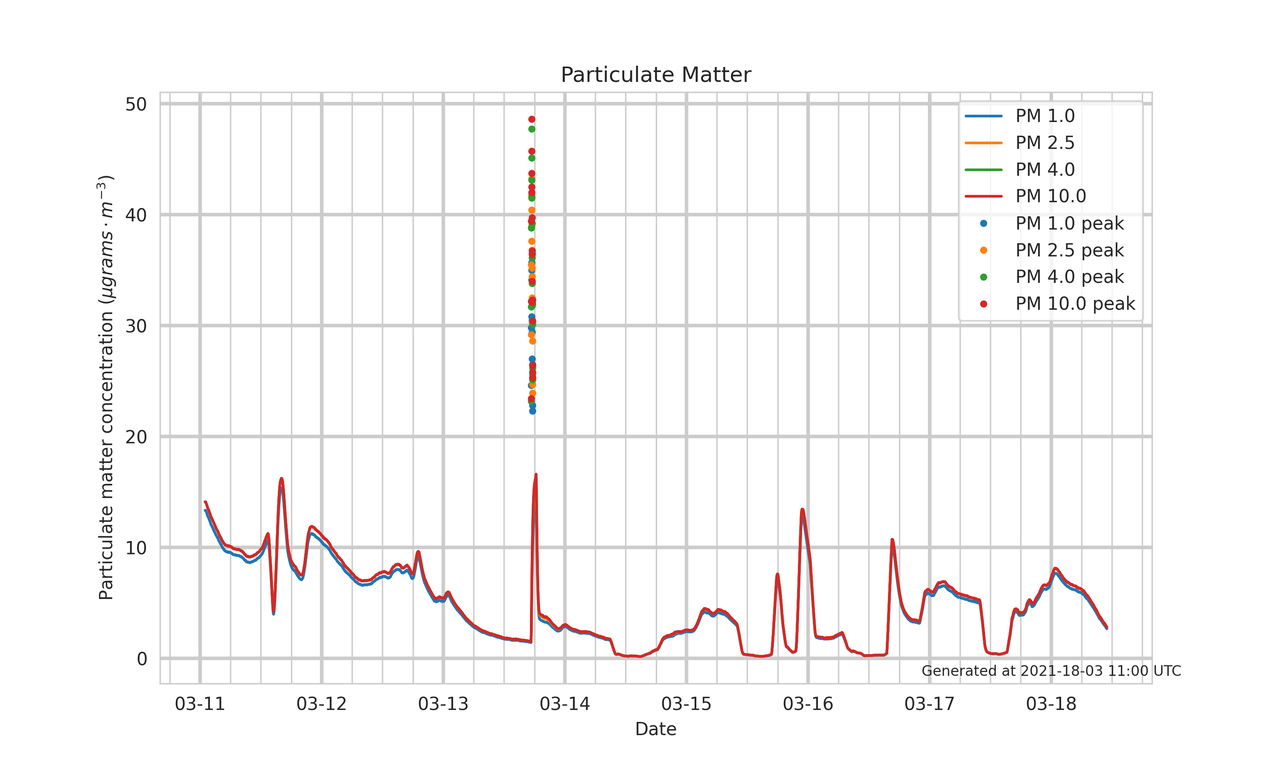Click the chart title Particulate Matter
The width and height of the screenshot is (1280, 768).
(655, 75)
